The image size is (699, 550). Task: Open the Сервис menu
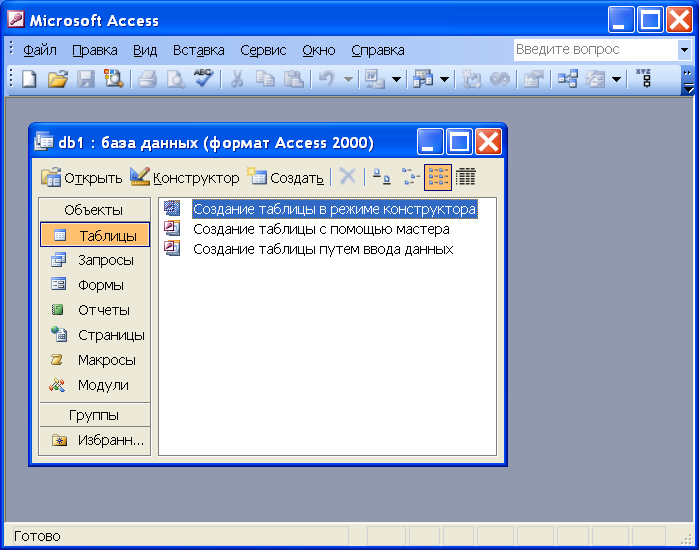[263, 50]
